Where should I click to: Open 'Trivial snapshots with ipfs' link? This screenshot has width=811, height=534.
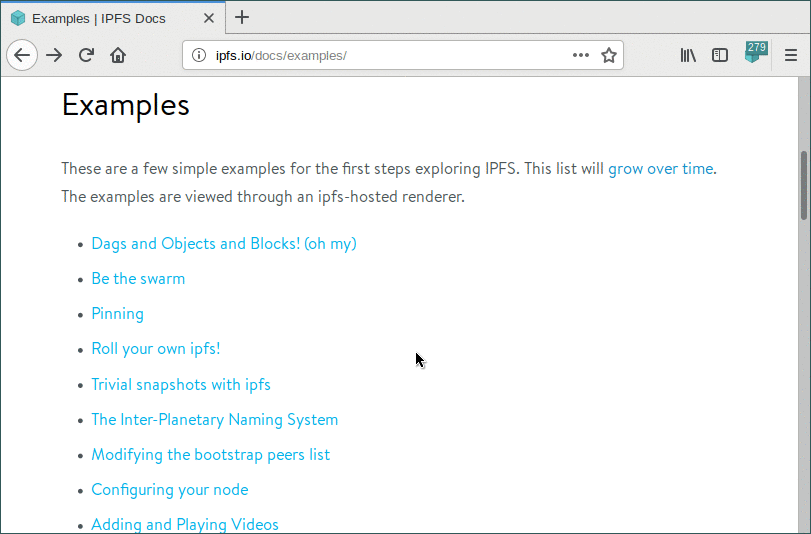pos(181,384)
